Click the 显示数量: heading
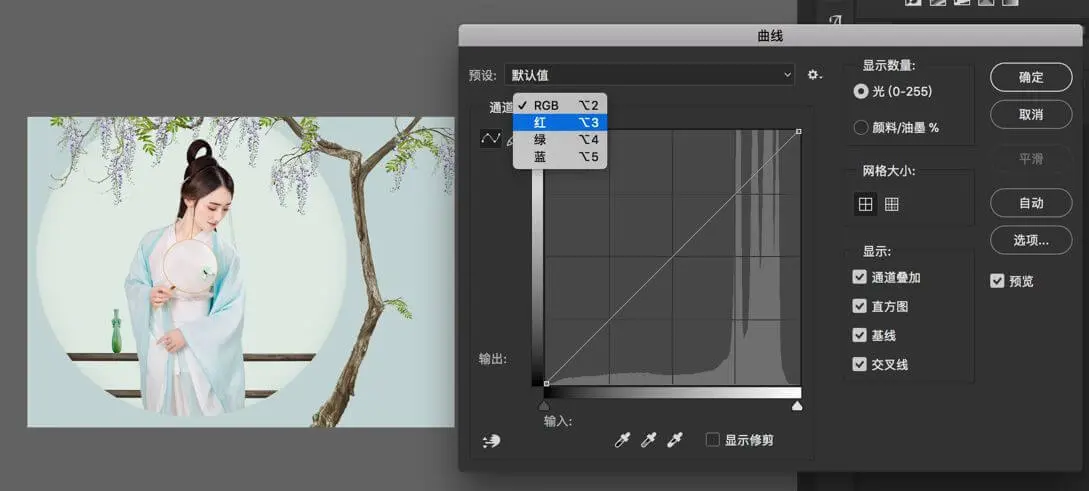Screen dimensions: 1089x491 point(889,65)
